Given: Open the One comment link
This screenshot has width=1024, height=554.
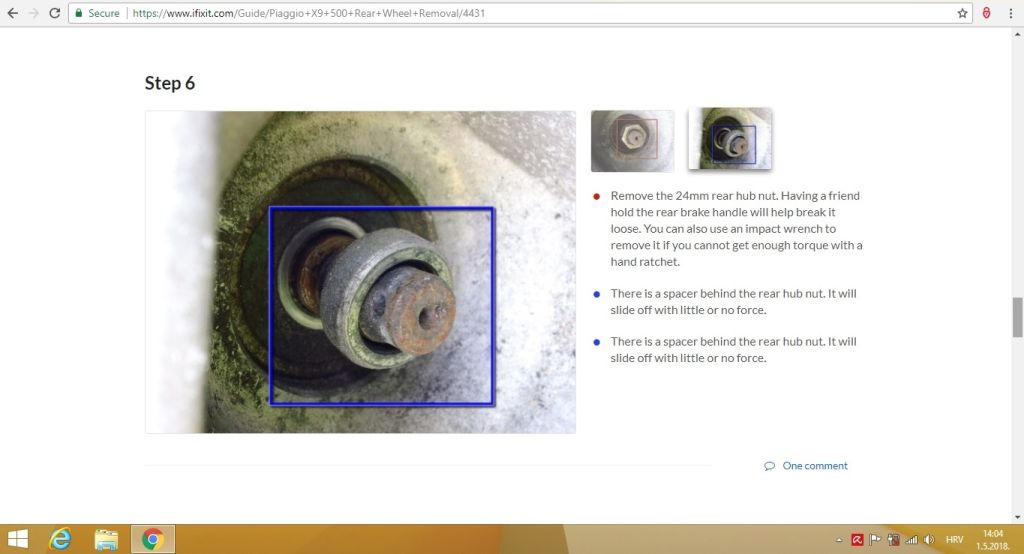Looking at the screenshot, I should click(x=814, y=466).
